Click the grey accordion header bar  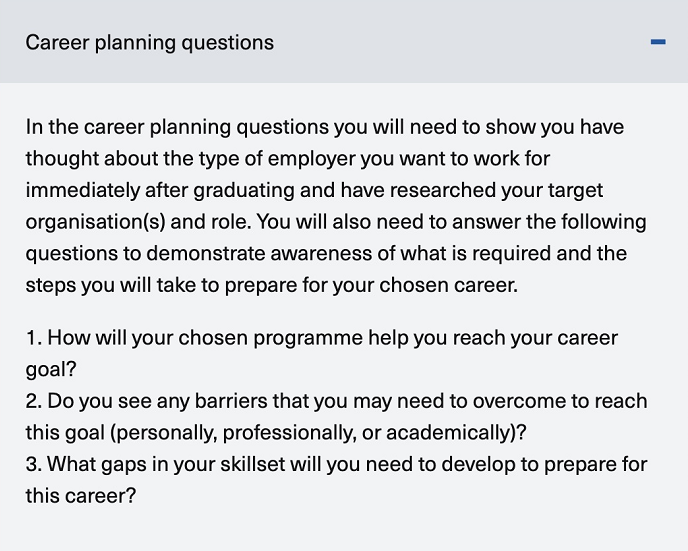click(344, 41)
